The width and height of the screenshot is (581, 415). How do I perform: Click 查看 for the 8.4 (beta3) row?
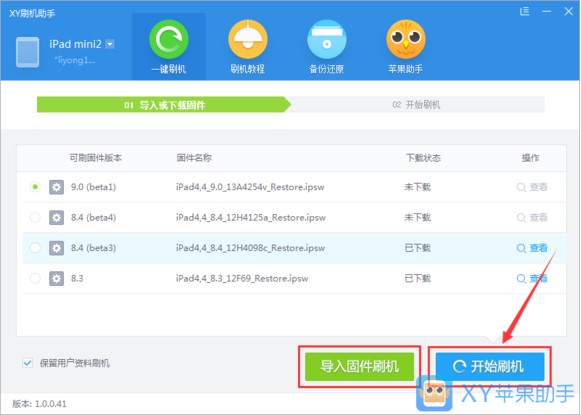pos(532,248)
